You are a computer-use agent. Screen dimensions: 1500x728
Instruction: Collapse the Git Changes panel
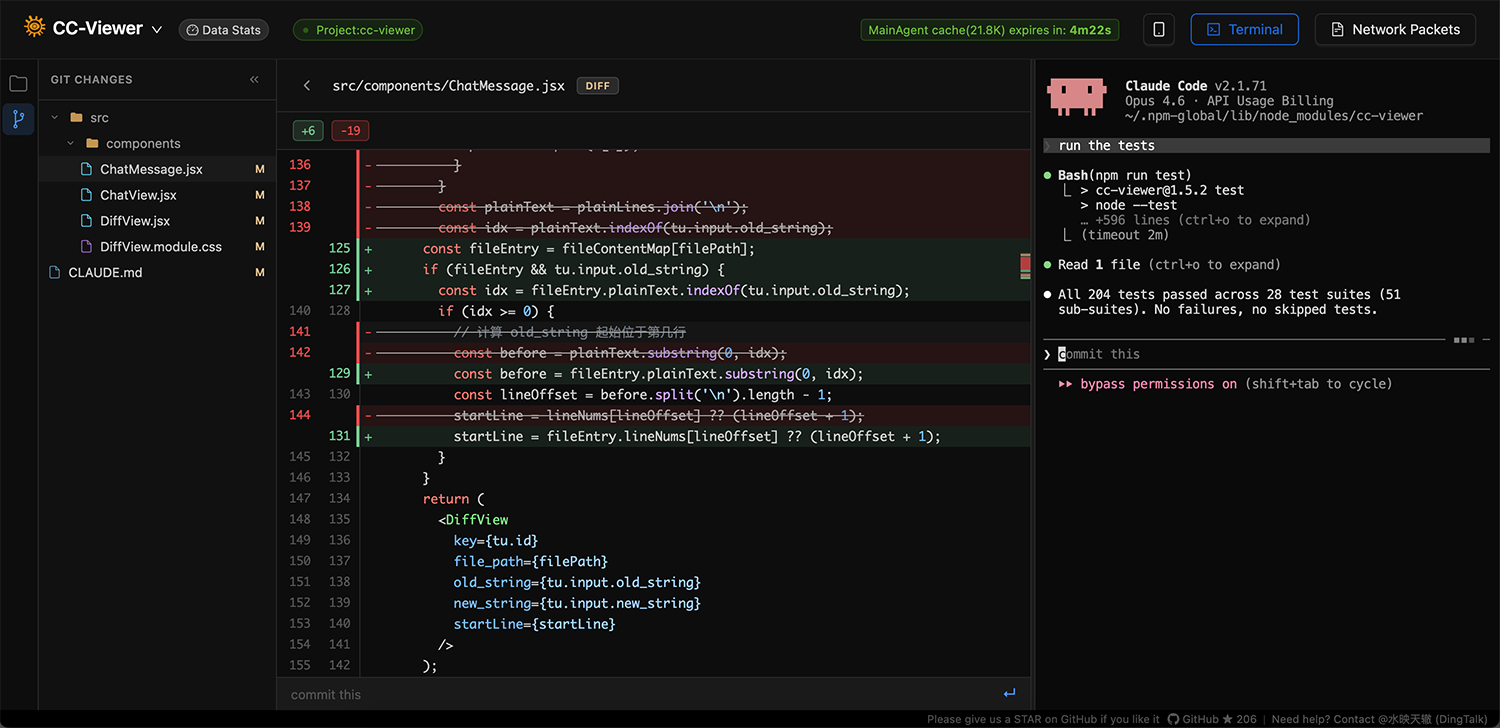(x=254, y=80)
